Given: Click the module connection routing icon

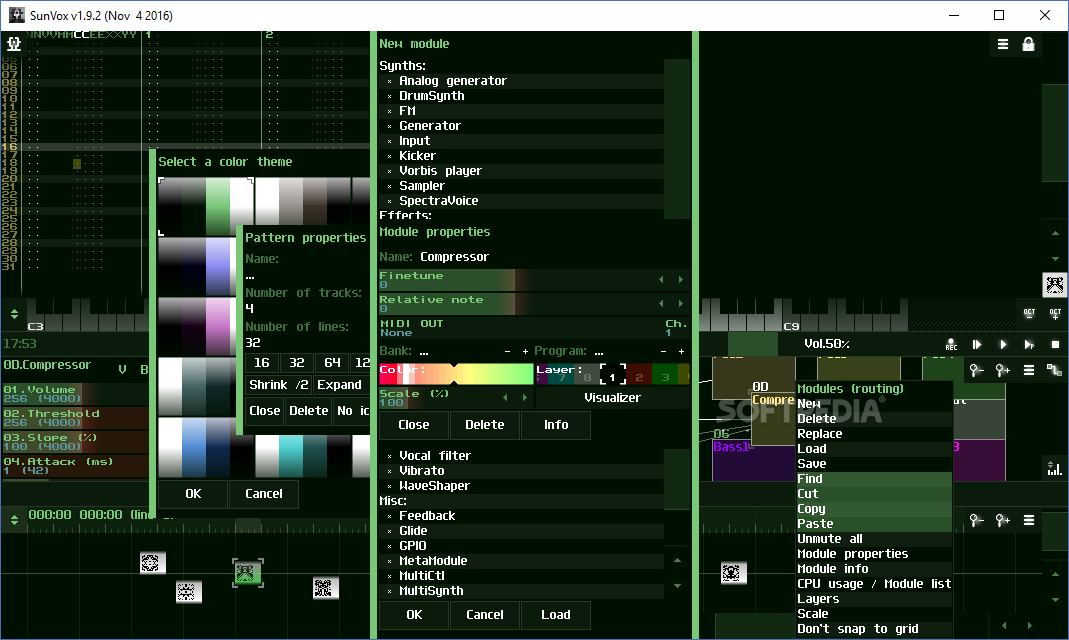Looking at the screenshot, I should tap(1054, 370).
